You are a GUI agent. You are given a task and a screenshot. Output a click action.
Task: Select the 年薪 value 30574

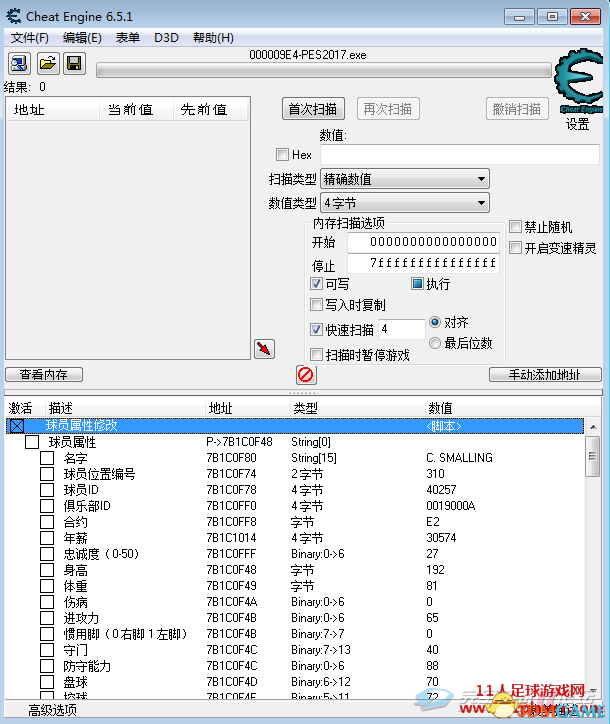441,537
